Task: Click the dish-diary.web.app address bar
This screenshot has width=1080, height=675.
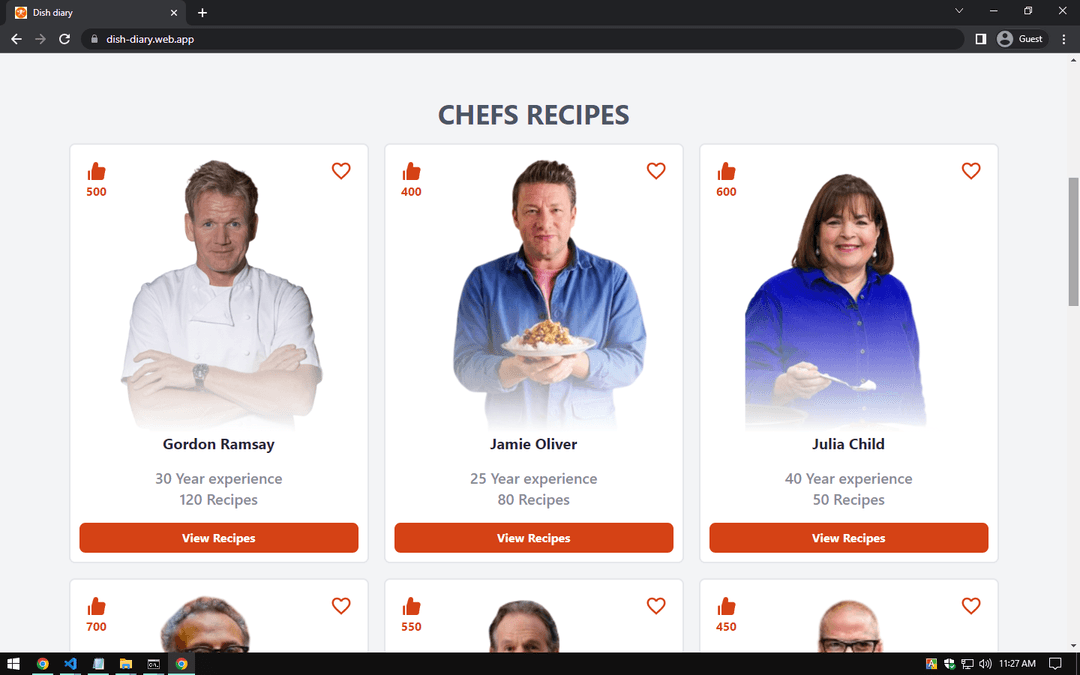Action: click(522, 39)
